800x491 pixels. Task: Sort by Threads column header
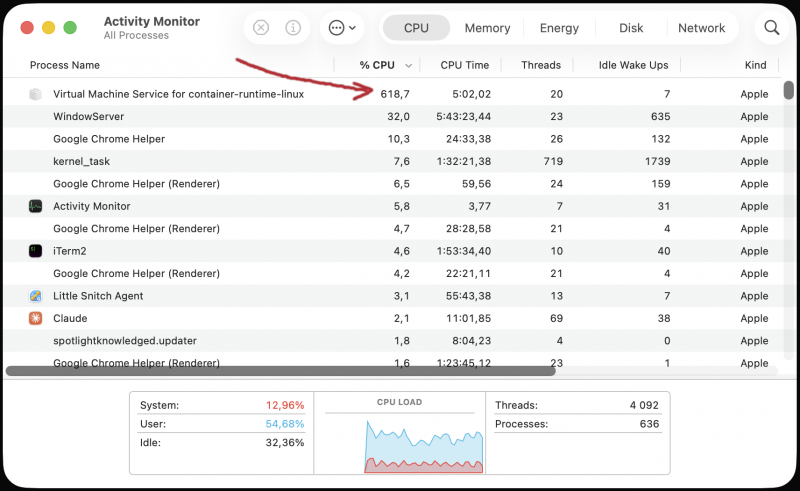[x=541, y=65]
